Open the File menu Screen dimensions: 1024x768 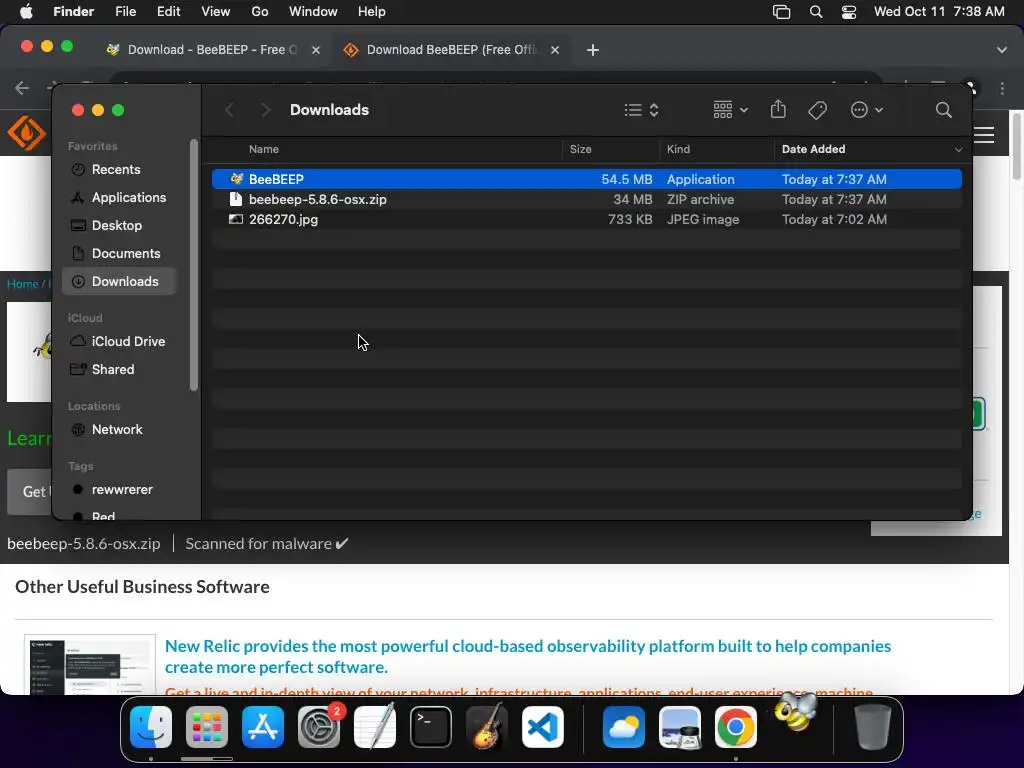[125, 12]
